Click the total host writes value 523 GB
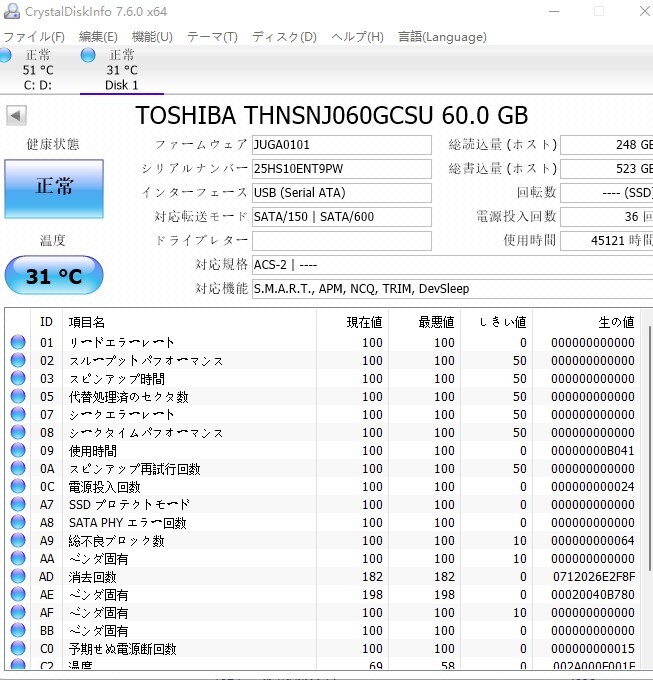This screenshot has width=653, height=680. pyautogui.click(x=607, y=169)
